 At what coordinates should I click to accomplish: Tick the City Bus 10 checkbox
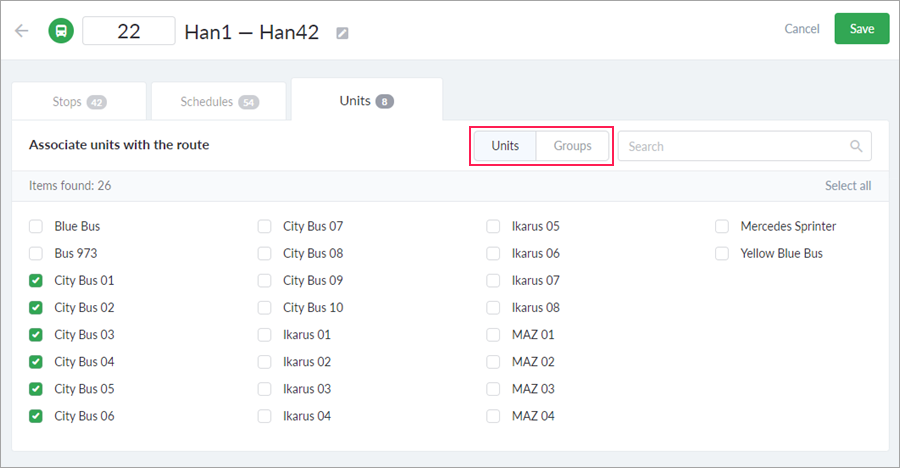click(x=264, y=308)
